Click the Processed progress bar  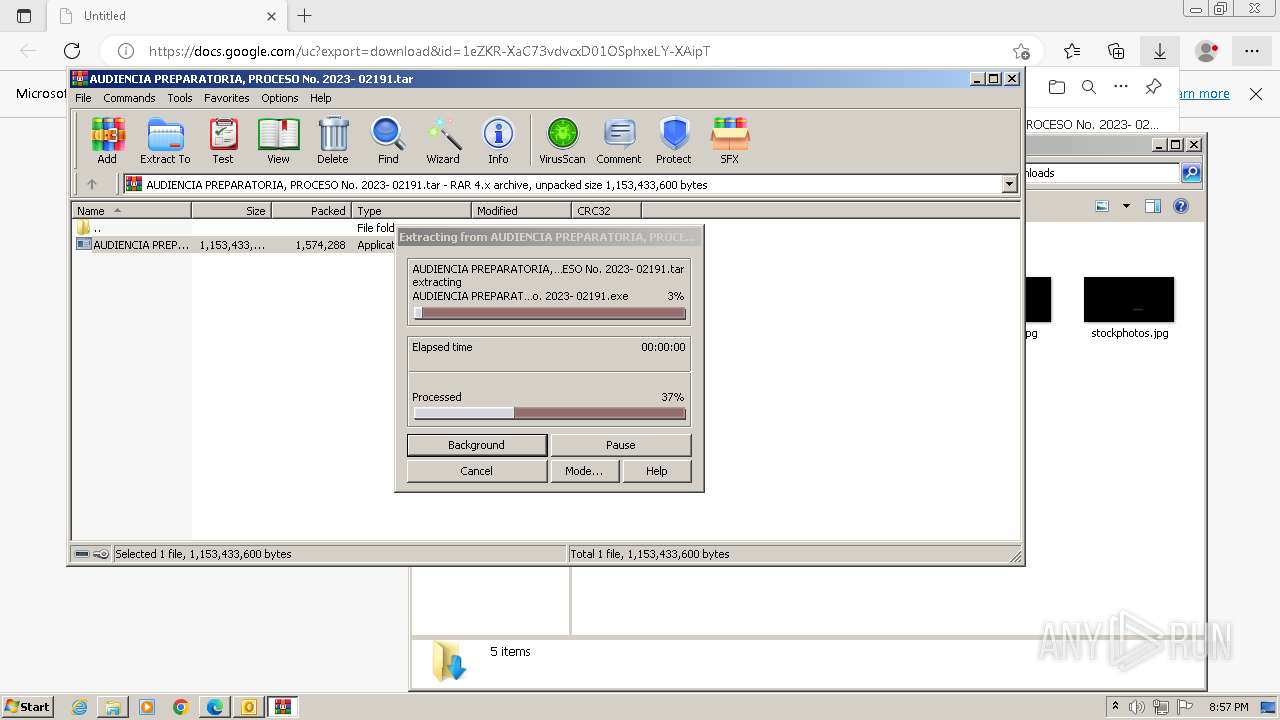(x=550, y=413)
